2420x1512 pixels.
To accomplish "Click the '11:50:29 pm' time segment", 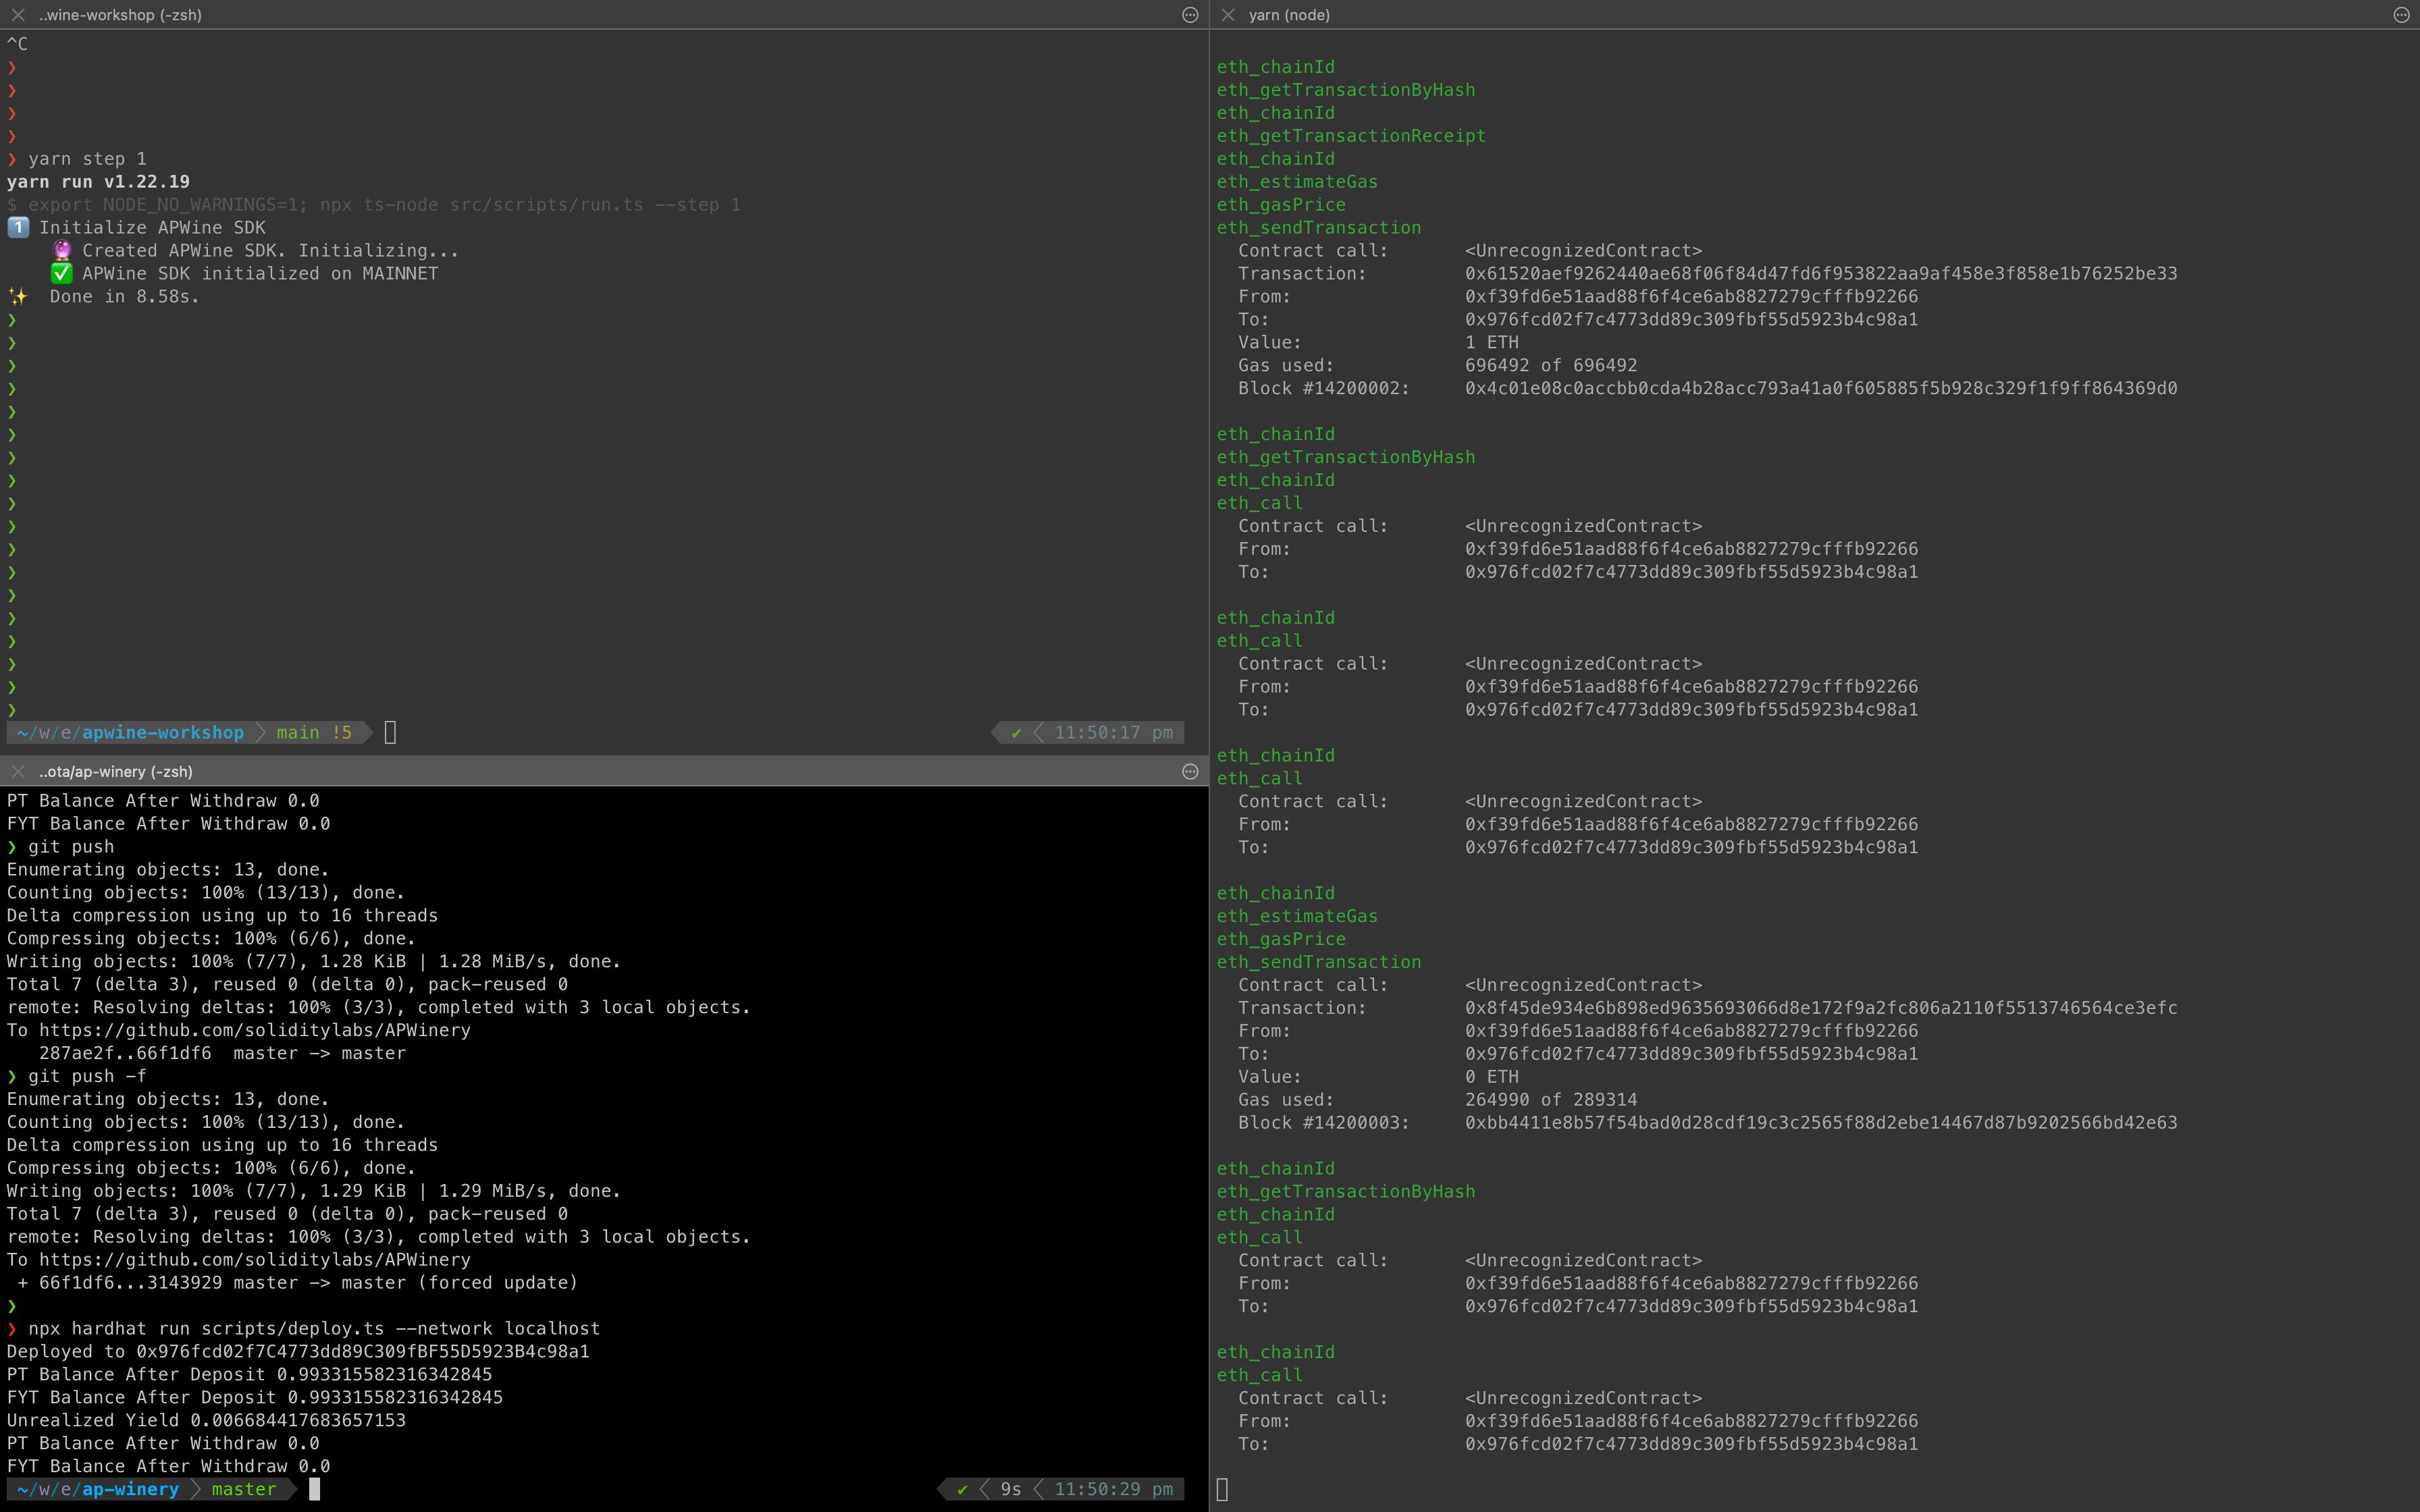I will (x=1114, y=1489).
